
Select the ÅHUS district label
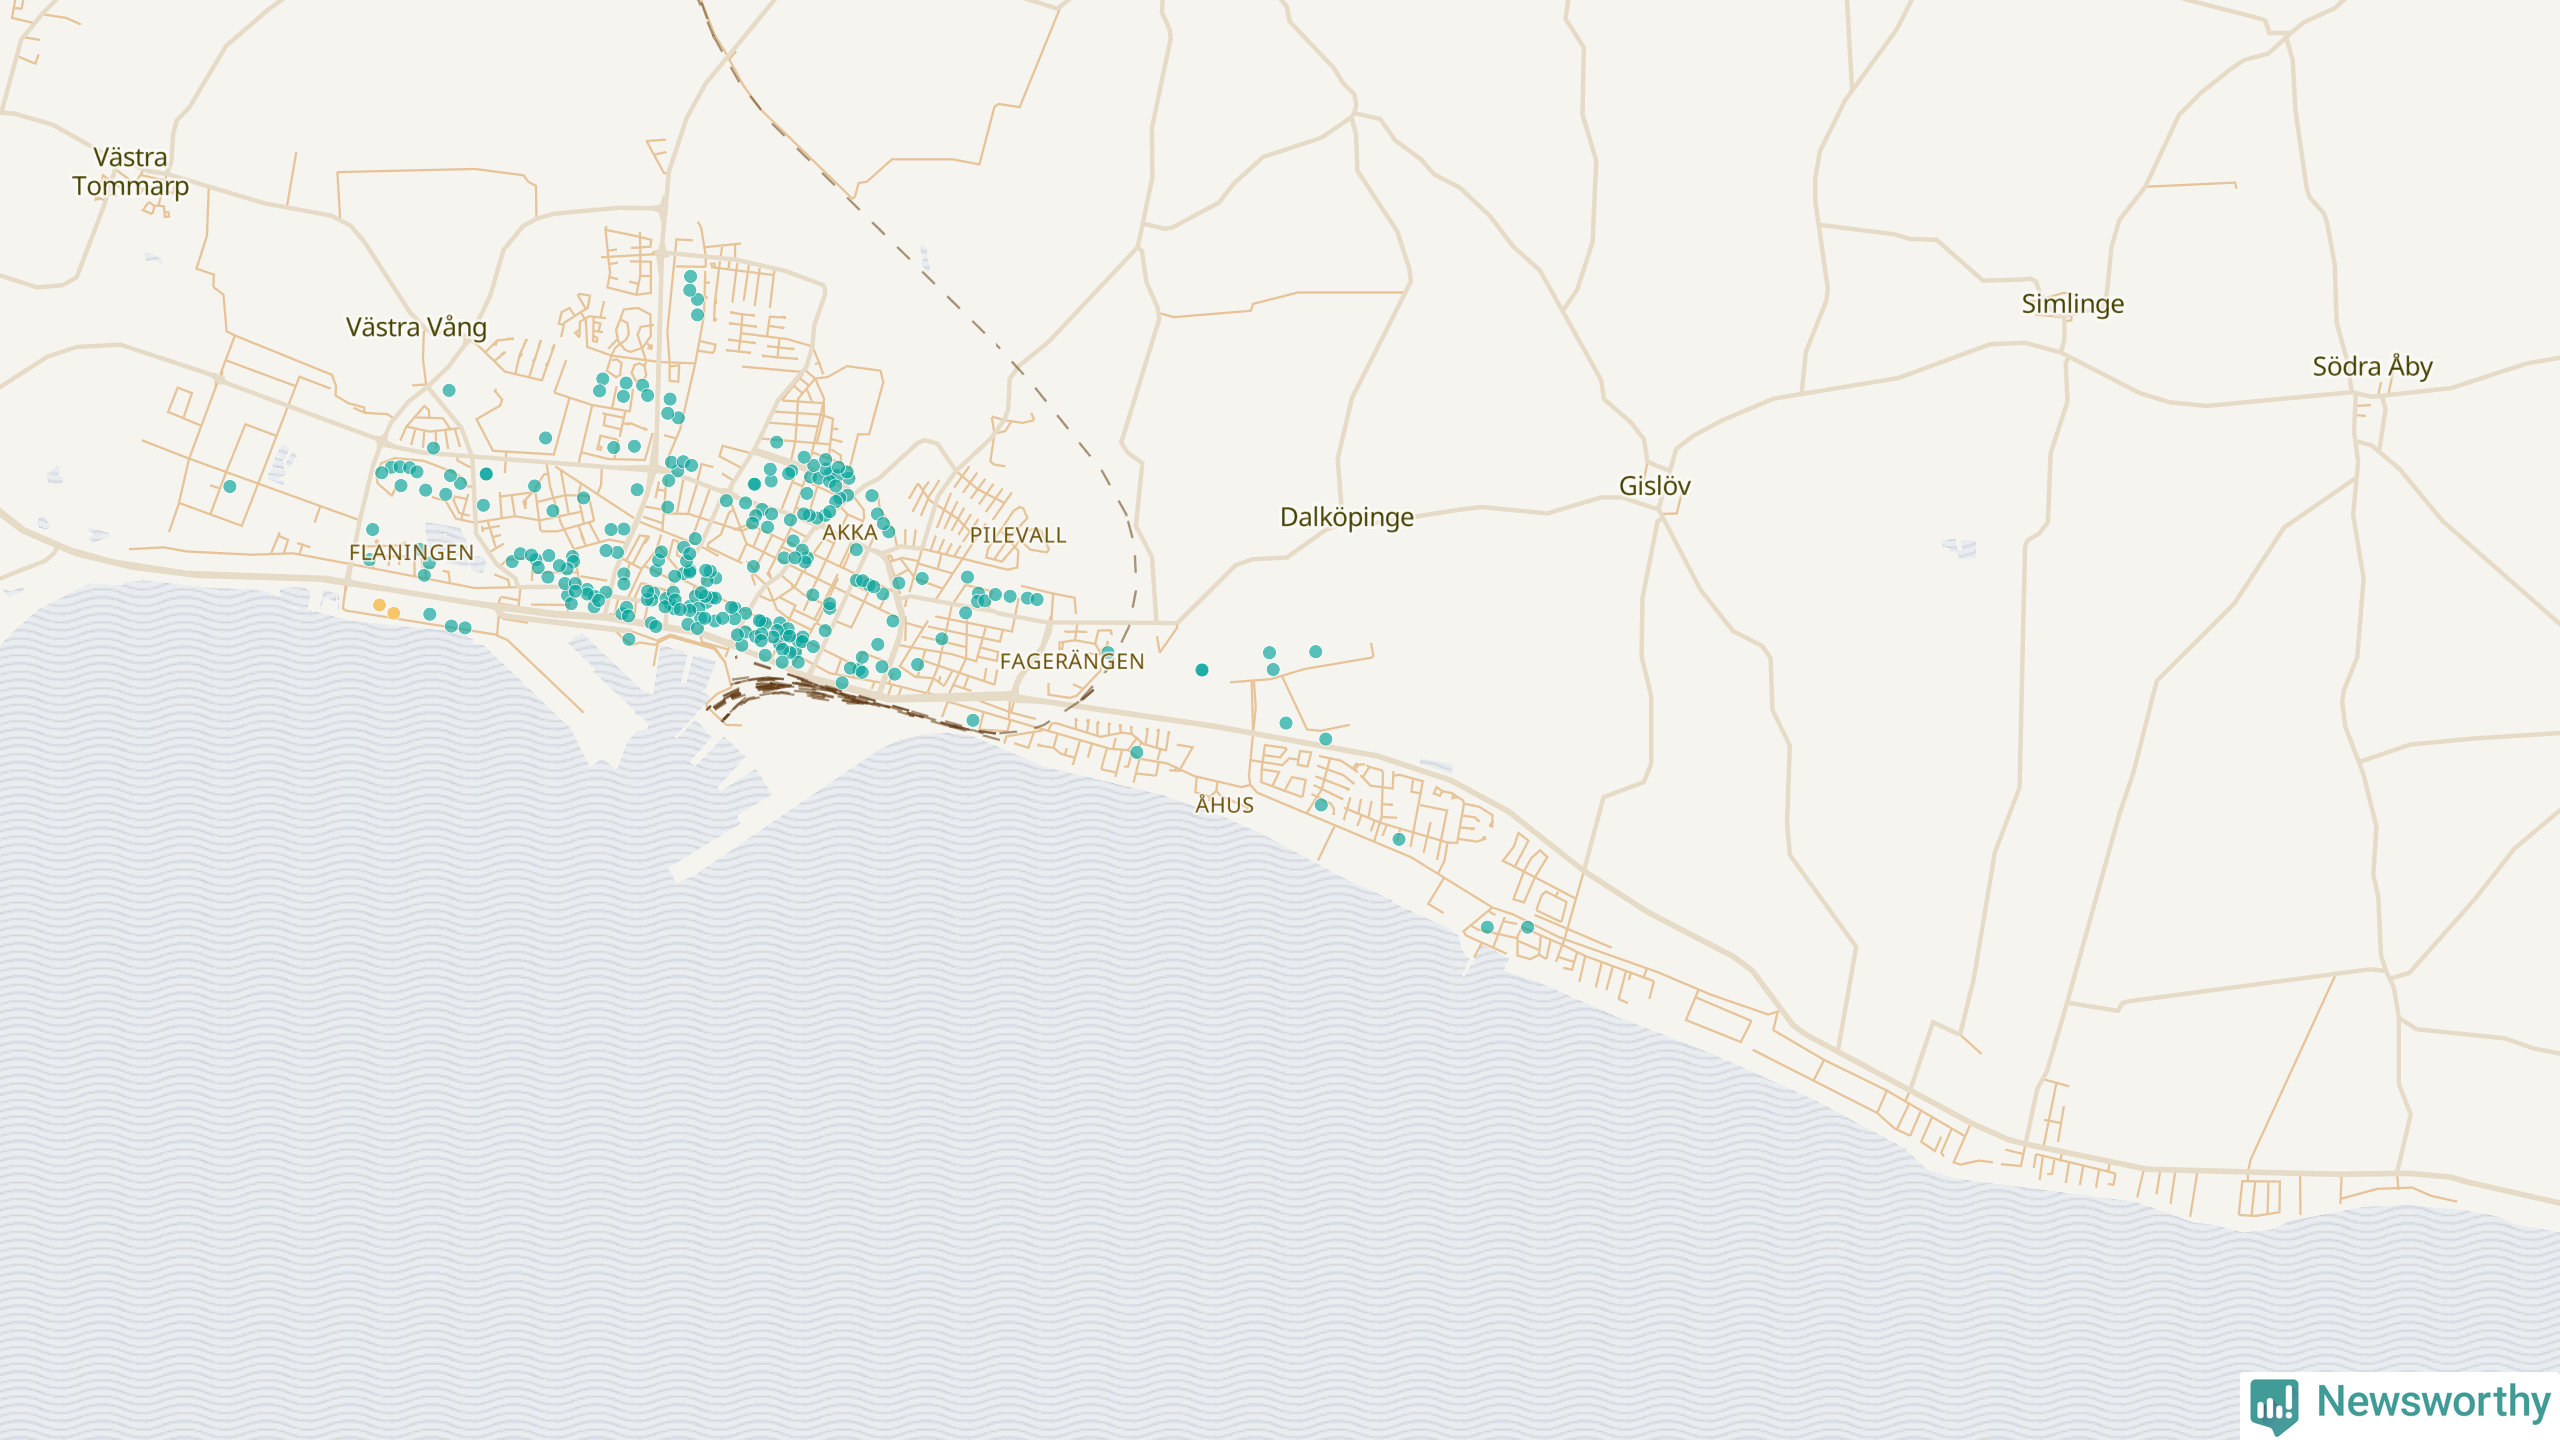1224,805
